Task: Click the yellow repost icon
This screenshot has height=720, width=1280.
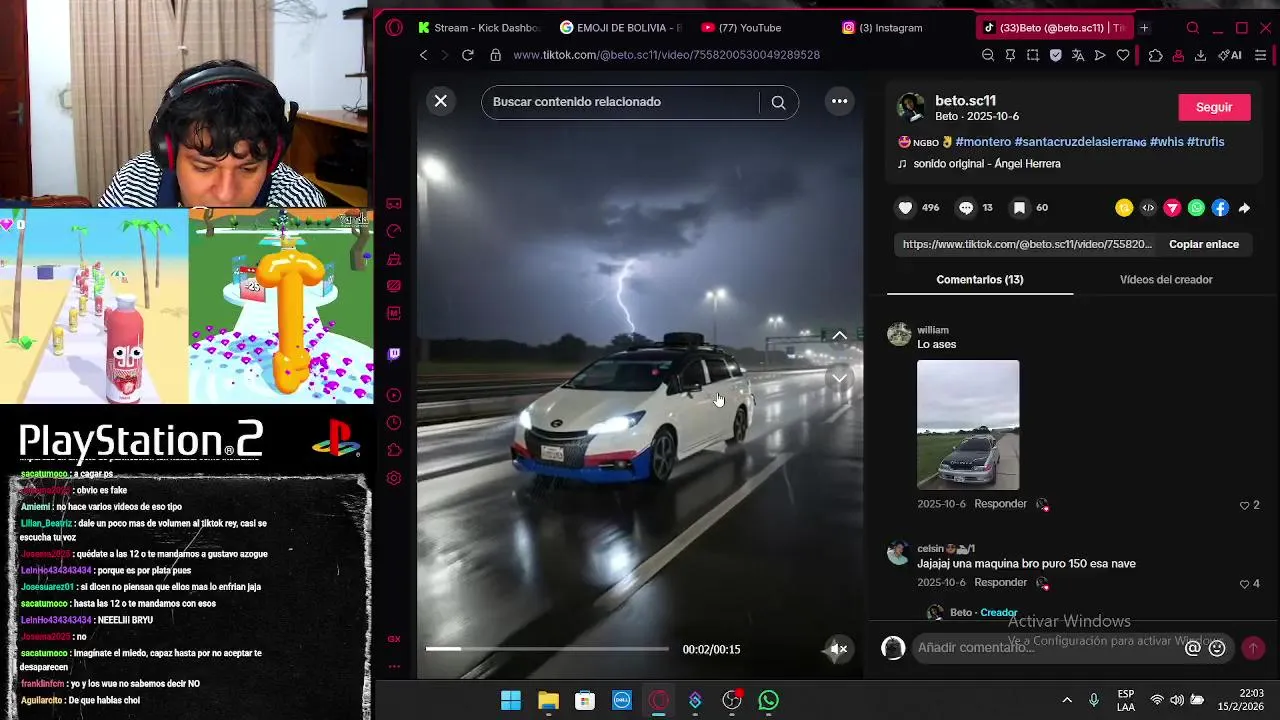Action: coord(1124,208)
